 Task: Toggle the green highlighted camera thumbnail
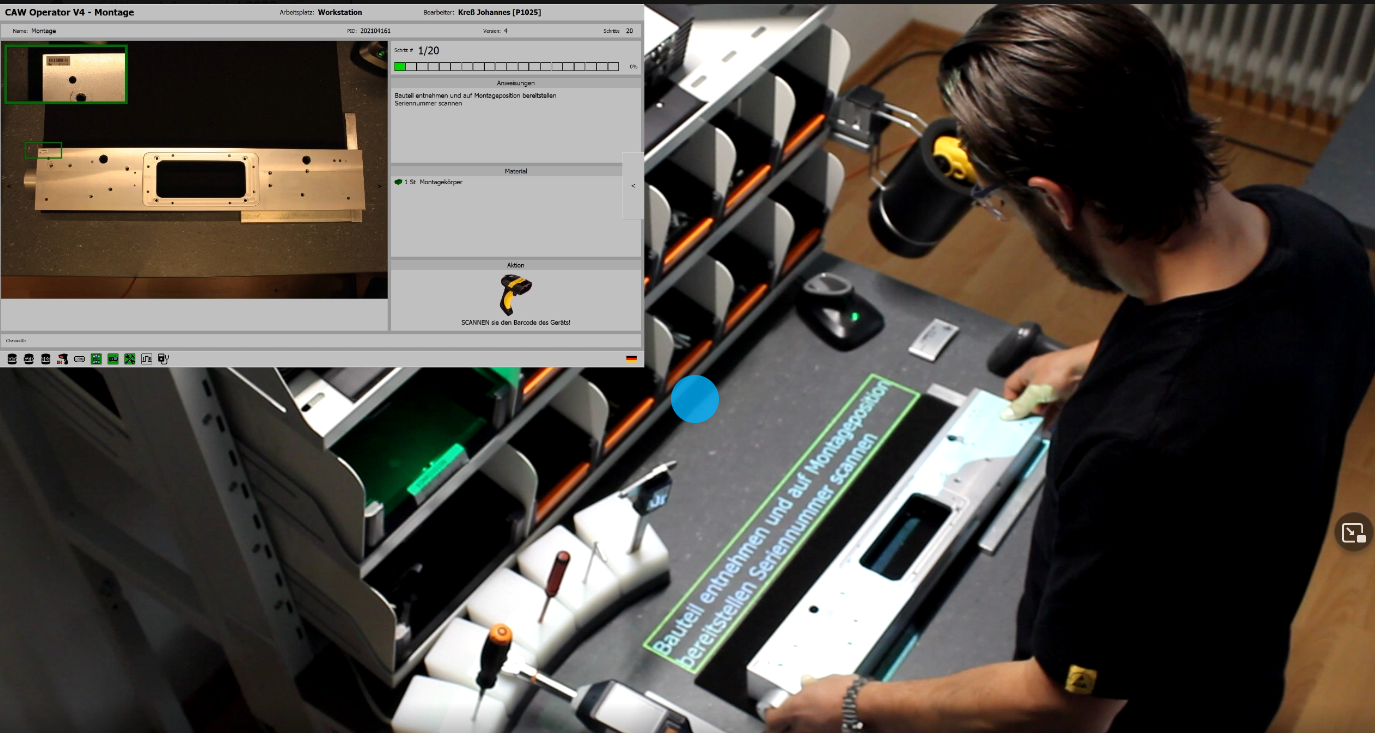pyautogui.click(x=65, y=74)
